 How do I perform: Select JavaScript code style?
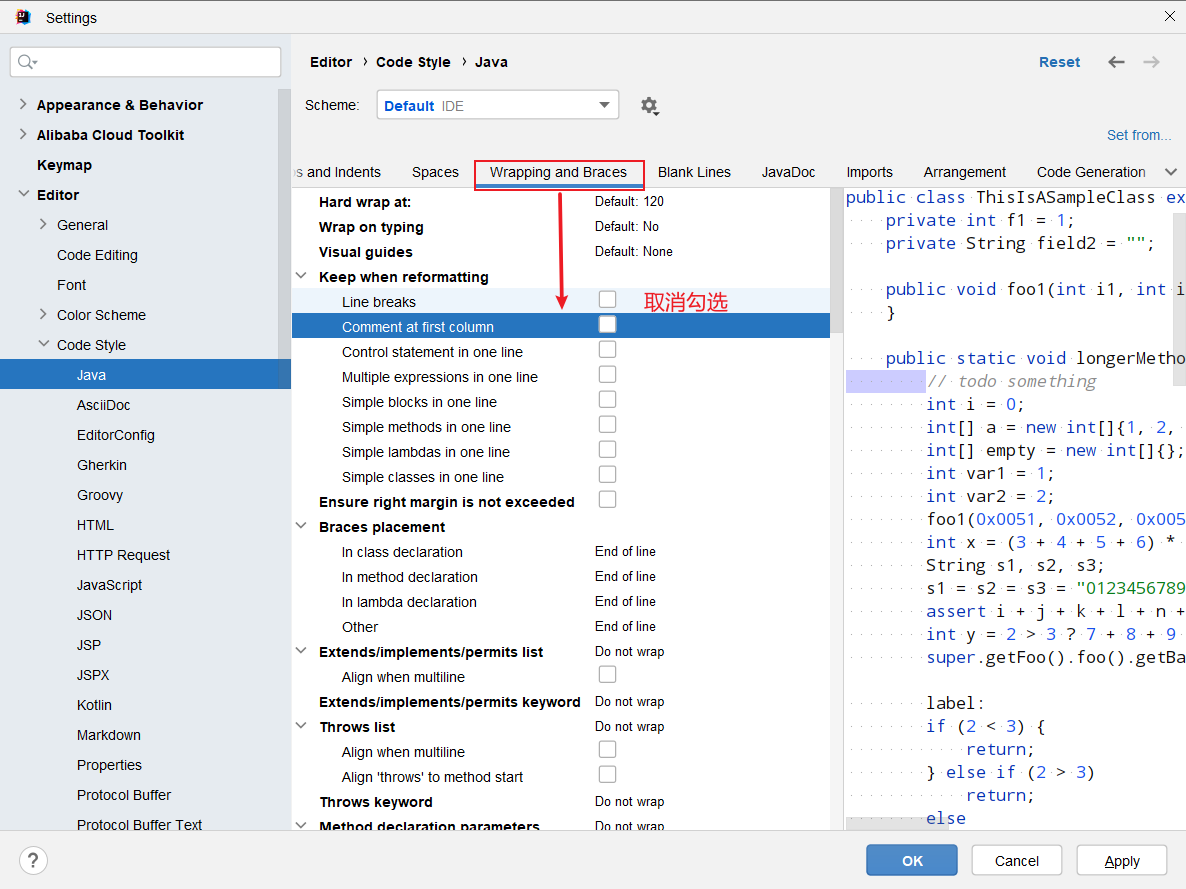pyautogui.click(x=110, y=585)
